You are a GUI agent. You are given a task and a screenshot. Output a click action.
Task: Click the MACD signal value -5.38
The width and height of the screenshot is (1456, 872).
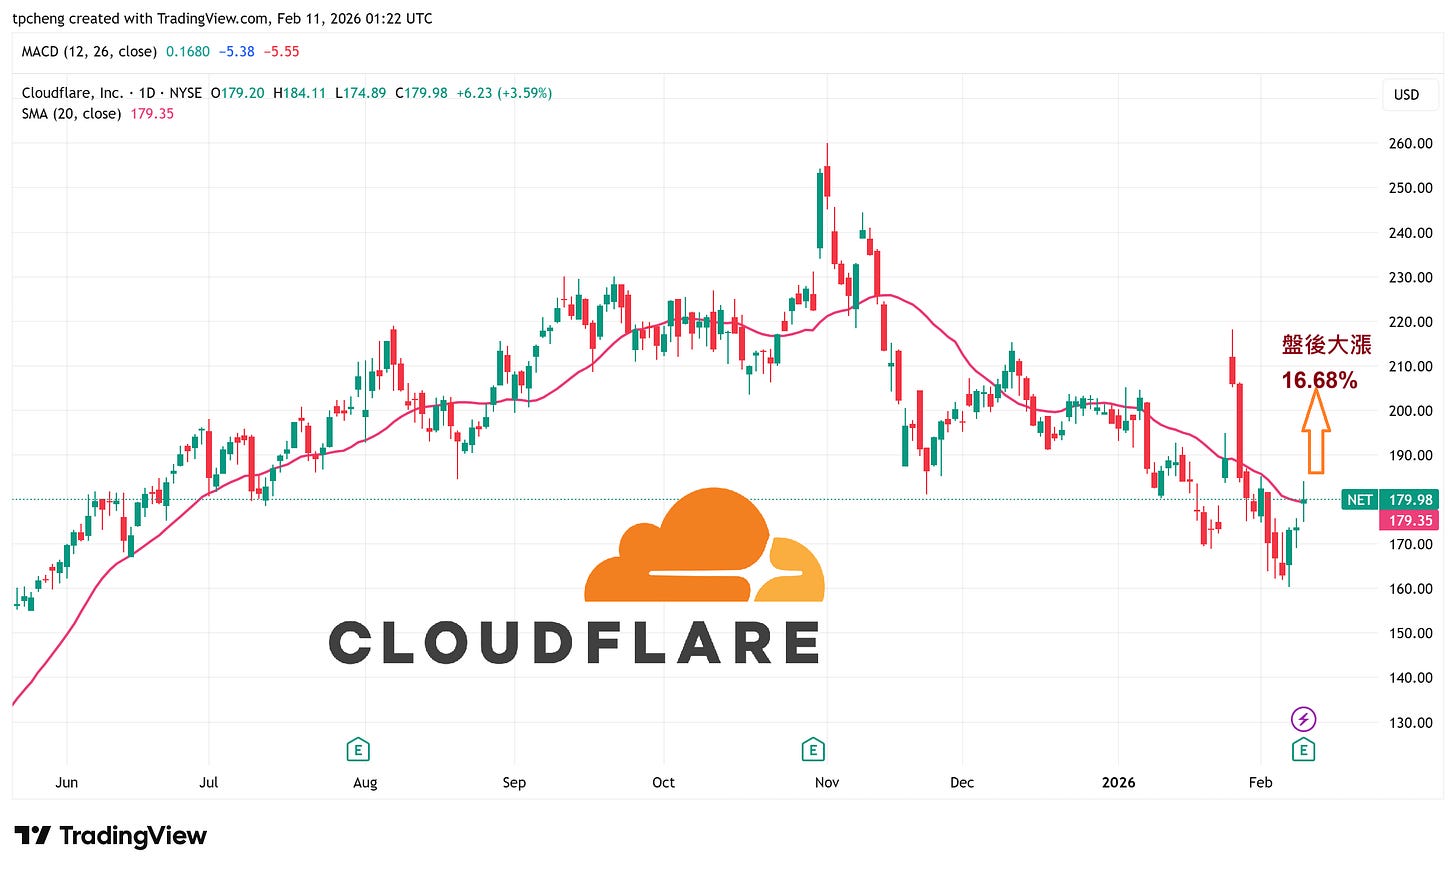(237, 51)
